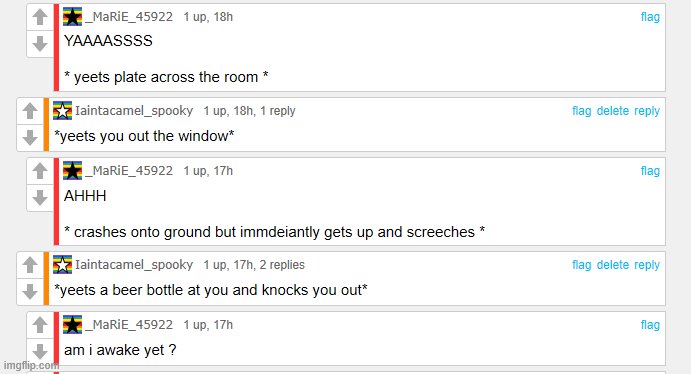Downvote the 'yeets you out the window' comment
691x374 pixels.
(x=30, y=137)
